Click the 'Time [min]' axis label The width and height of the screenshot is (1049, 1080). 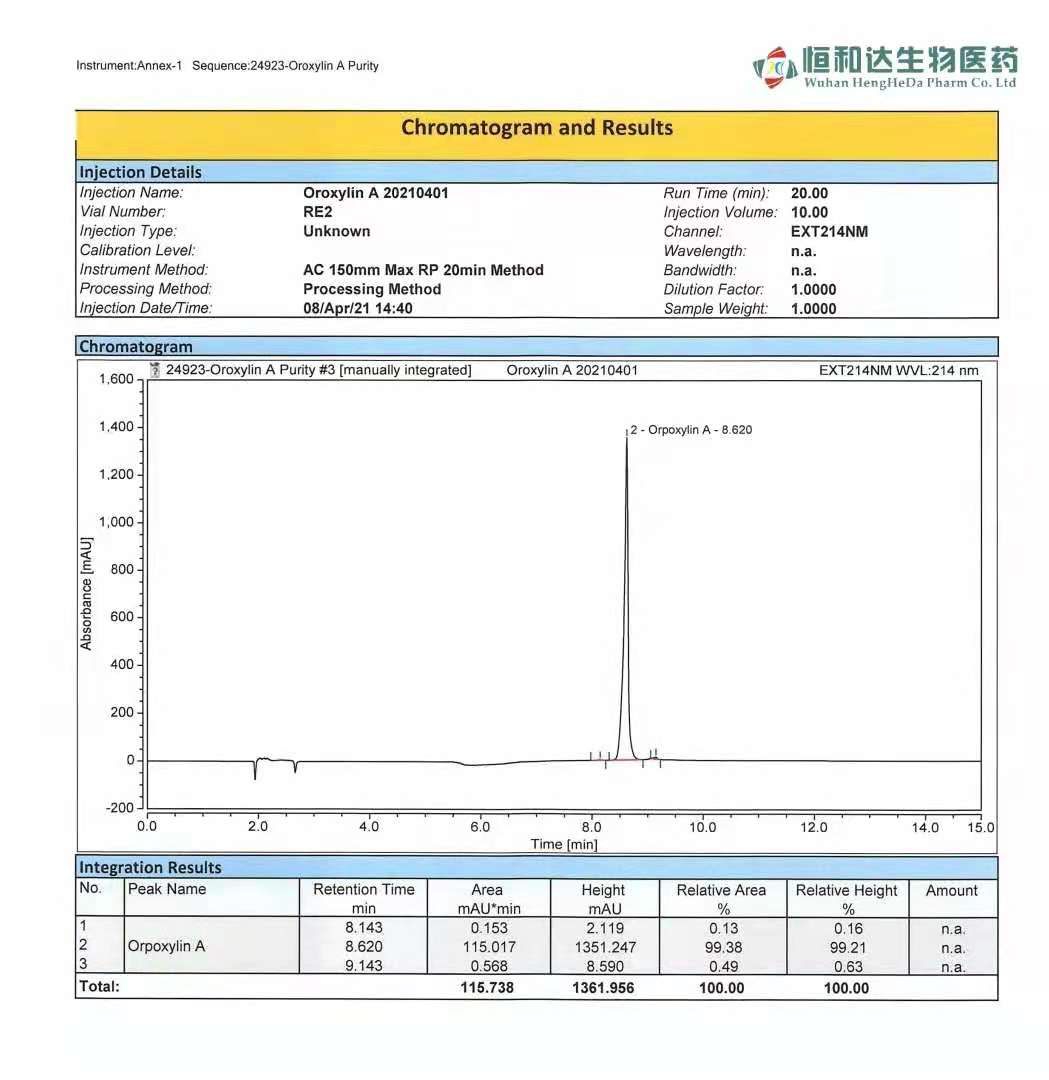click(563, 844)
